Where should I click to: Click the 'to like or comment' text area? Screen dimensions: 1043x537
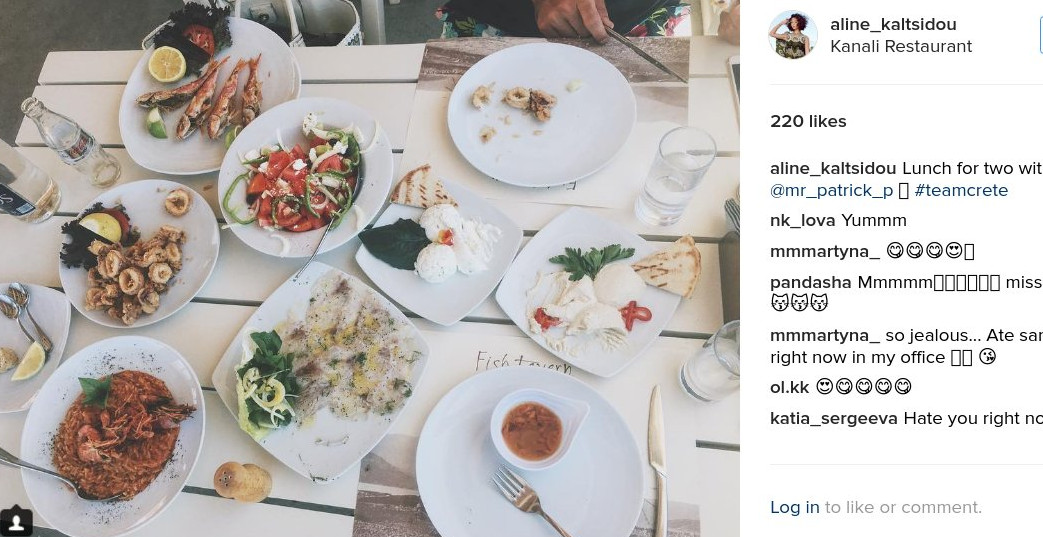point(903,508)
